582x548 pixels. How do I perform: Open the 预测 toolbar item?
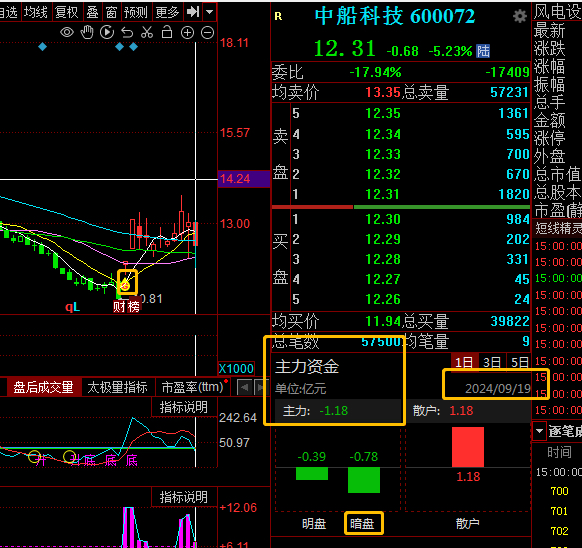[x=136, y=12]
